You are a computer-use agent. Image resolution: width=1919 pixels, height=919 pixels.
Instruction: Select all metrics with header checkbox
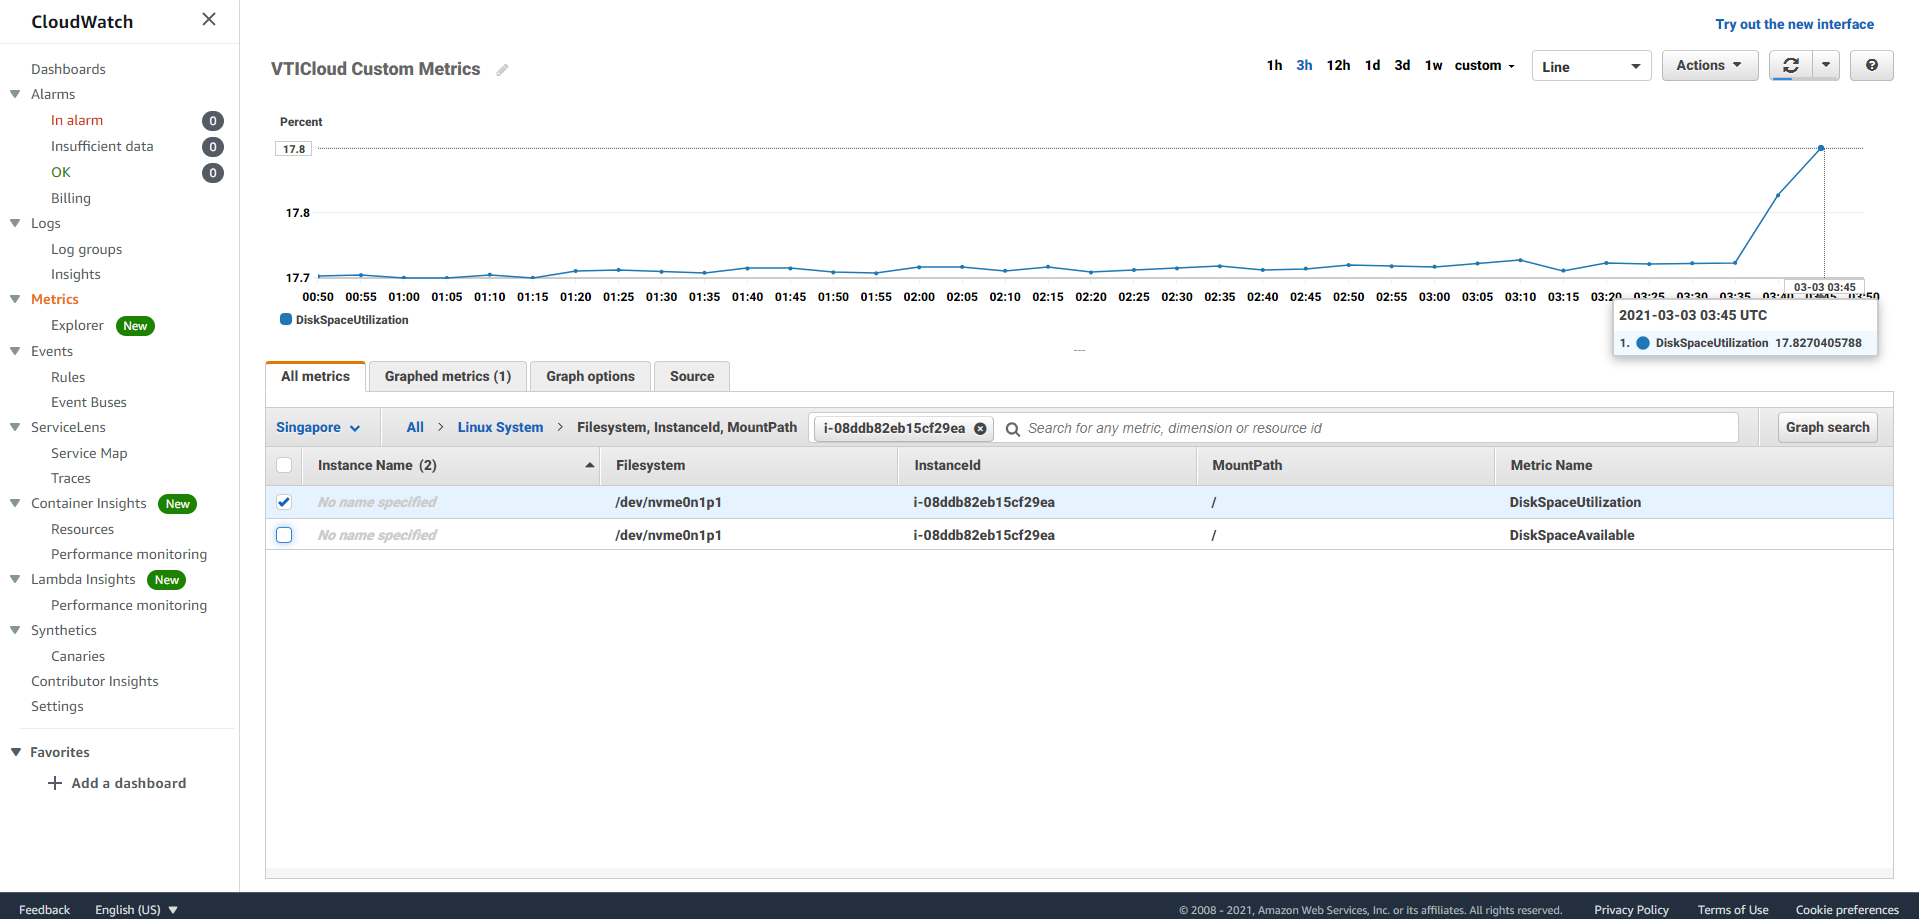click(x=284, y=465)
